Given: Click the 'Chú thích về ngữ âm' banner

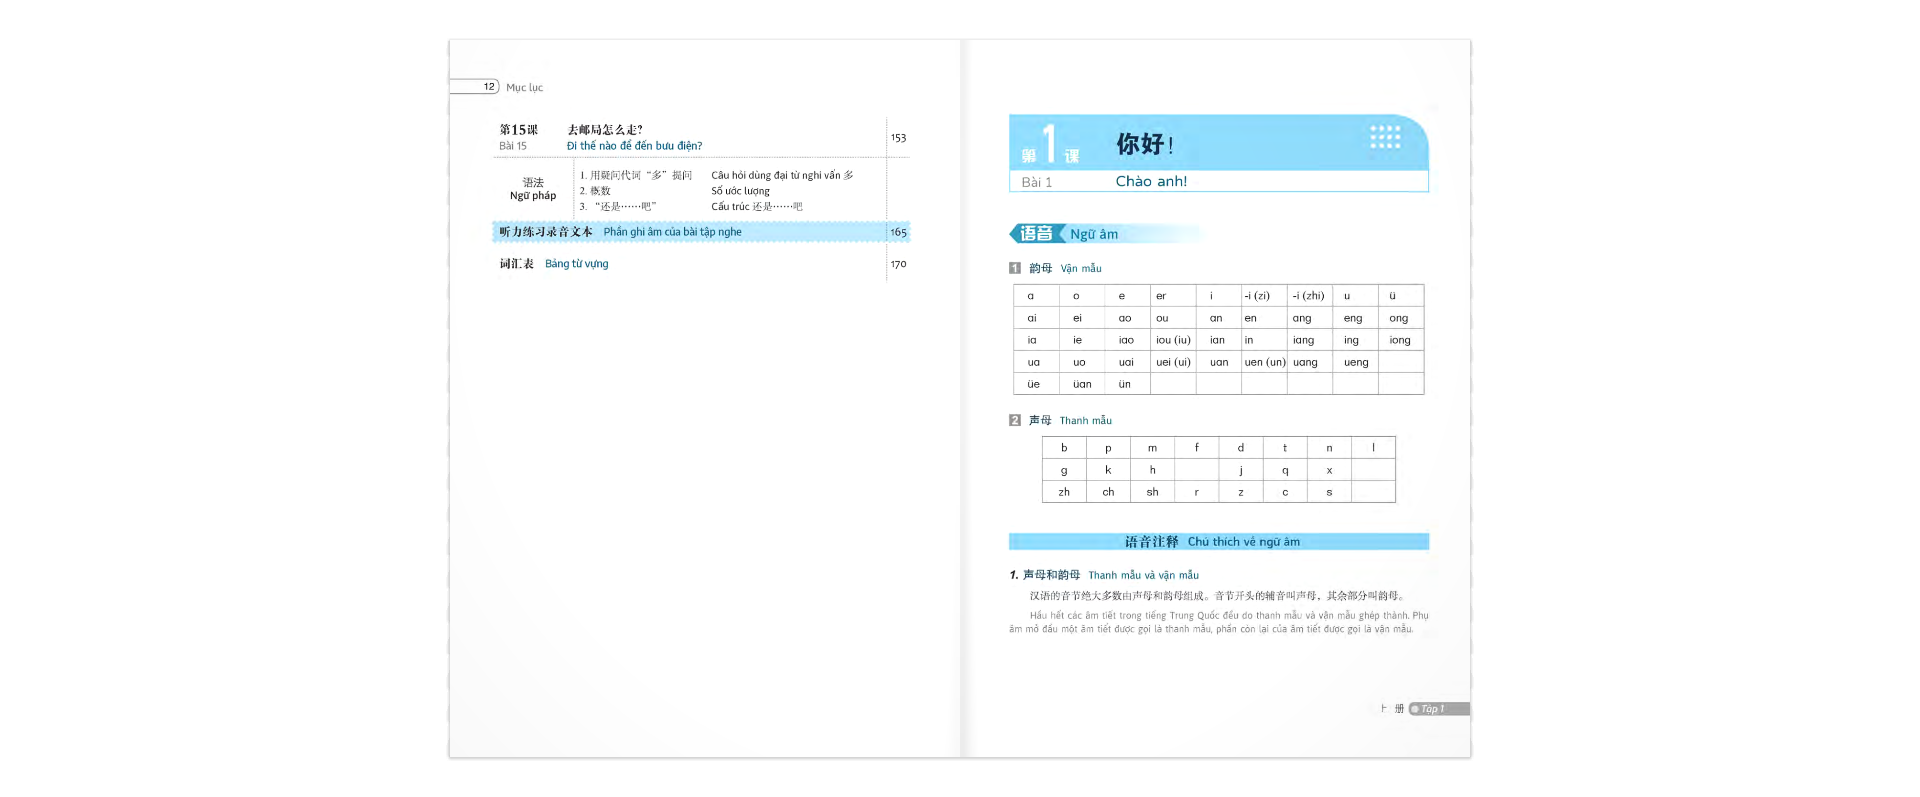Looking at the screenshot, I should (1243, 542).
